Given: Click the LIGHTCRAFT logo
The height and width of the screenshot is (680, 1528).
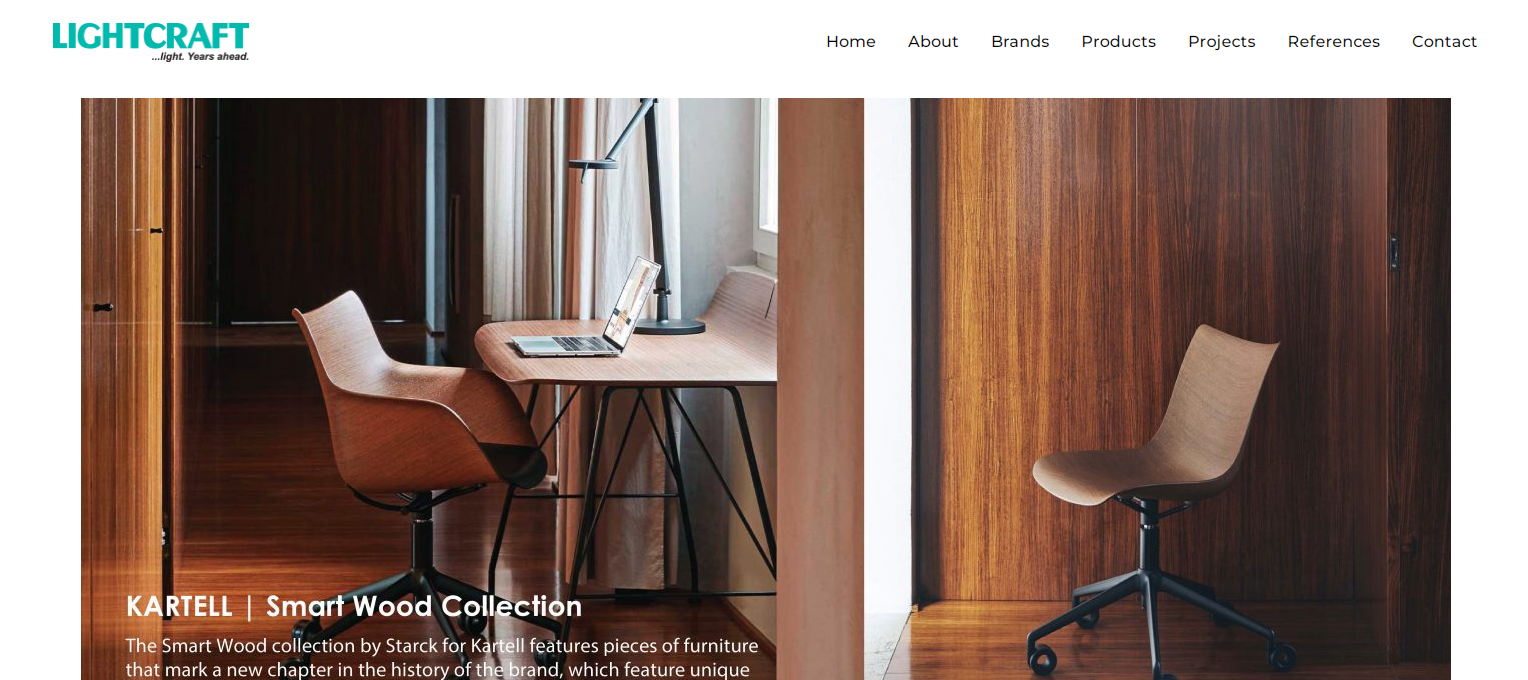Looking at the screenshot, I should click(151, 42).
